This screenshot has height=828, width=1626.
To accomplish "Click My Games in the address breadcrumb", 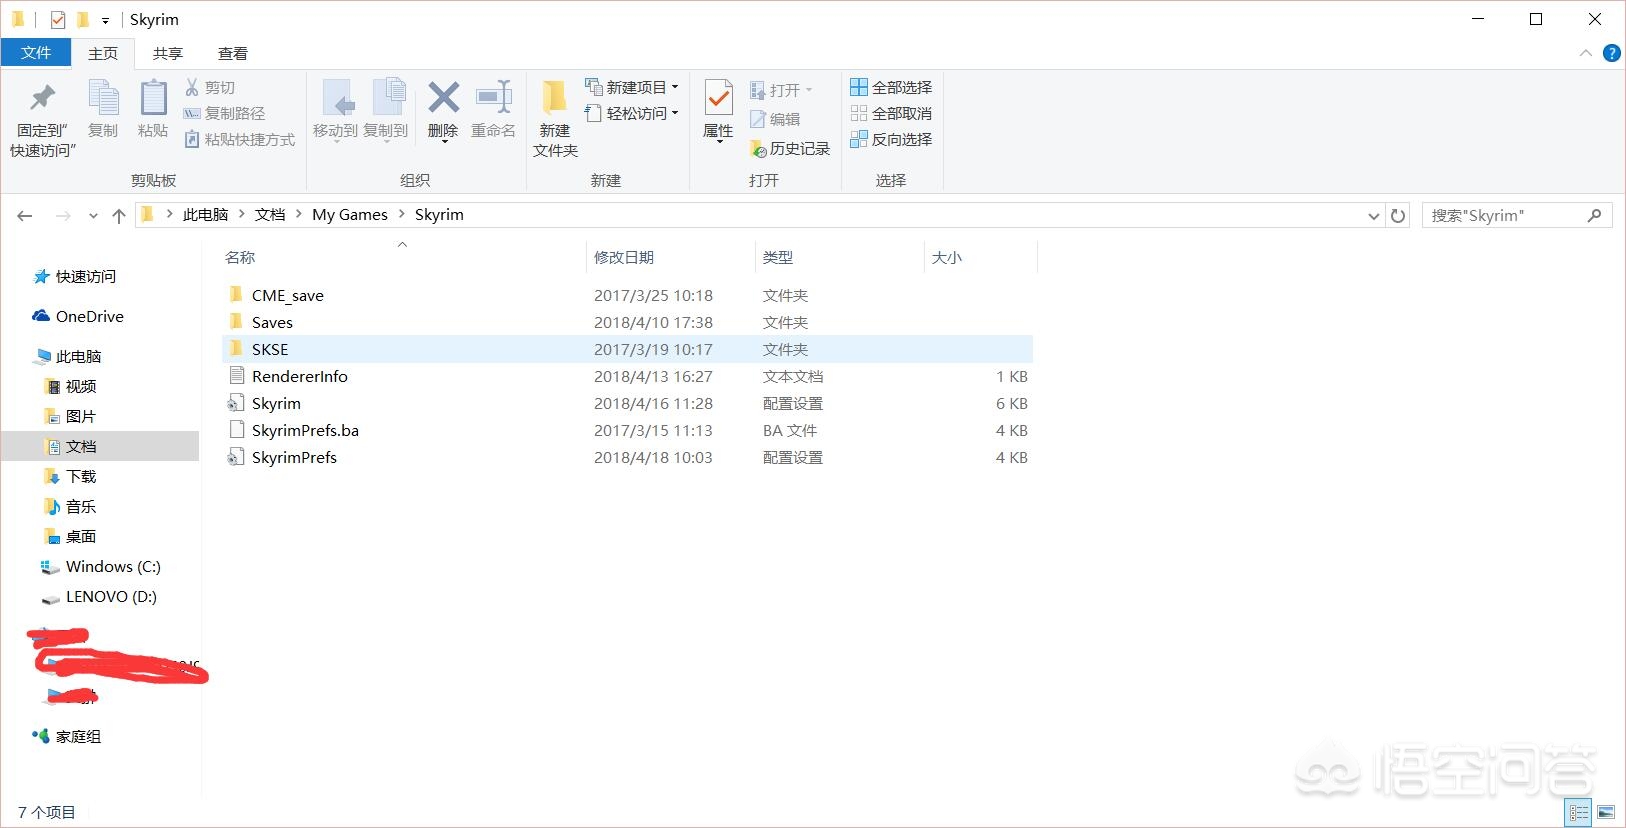I will tap(350, 214).
